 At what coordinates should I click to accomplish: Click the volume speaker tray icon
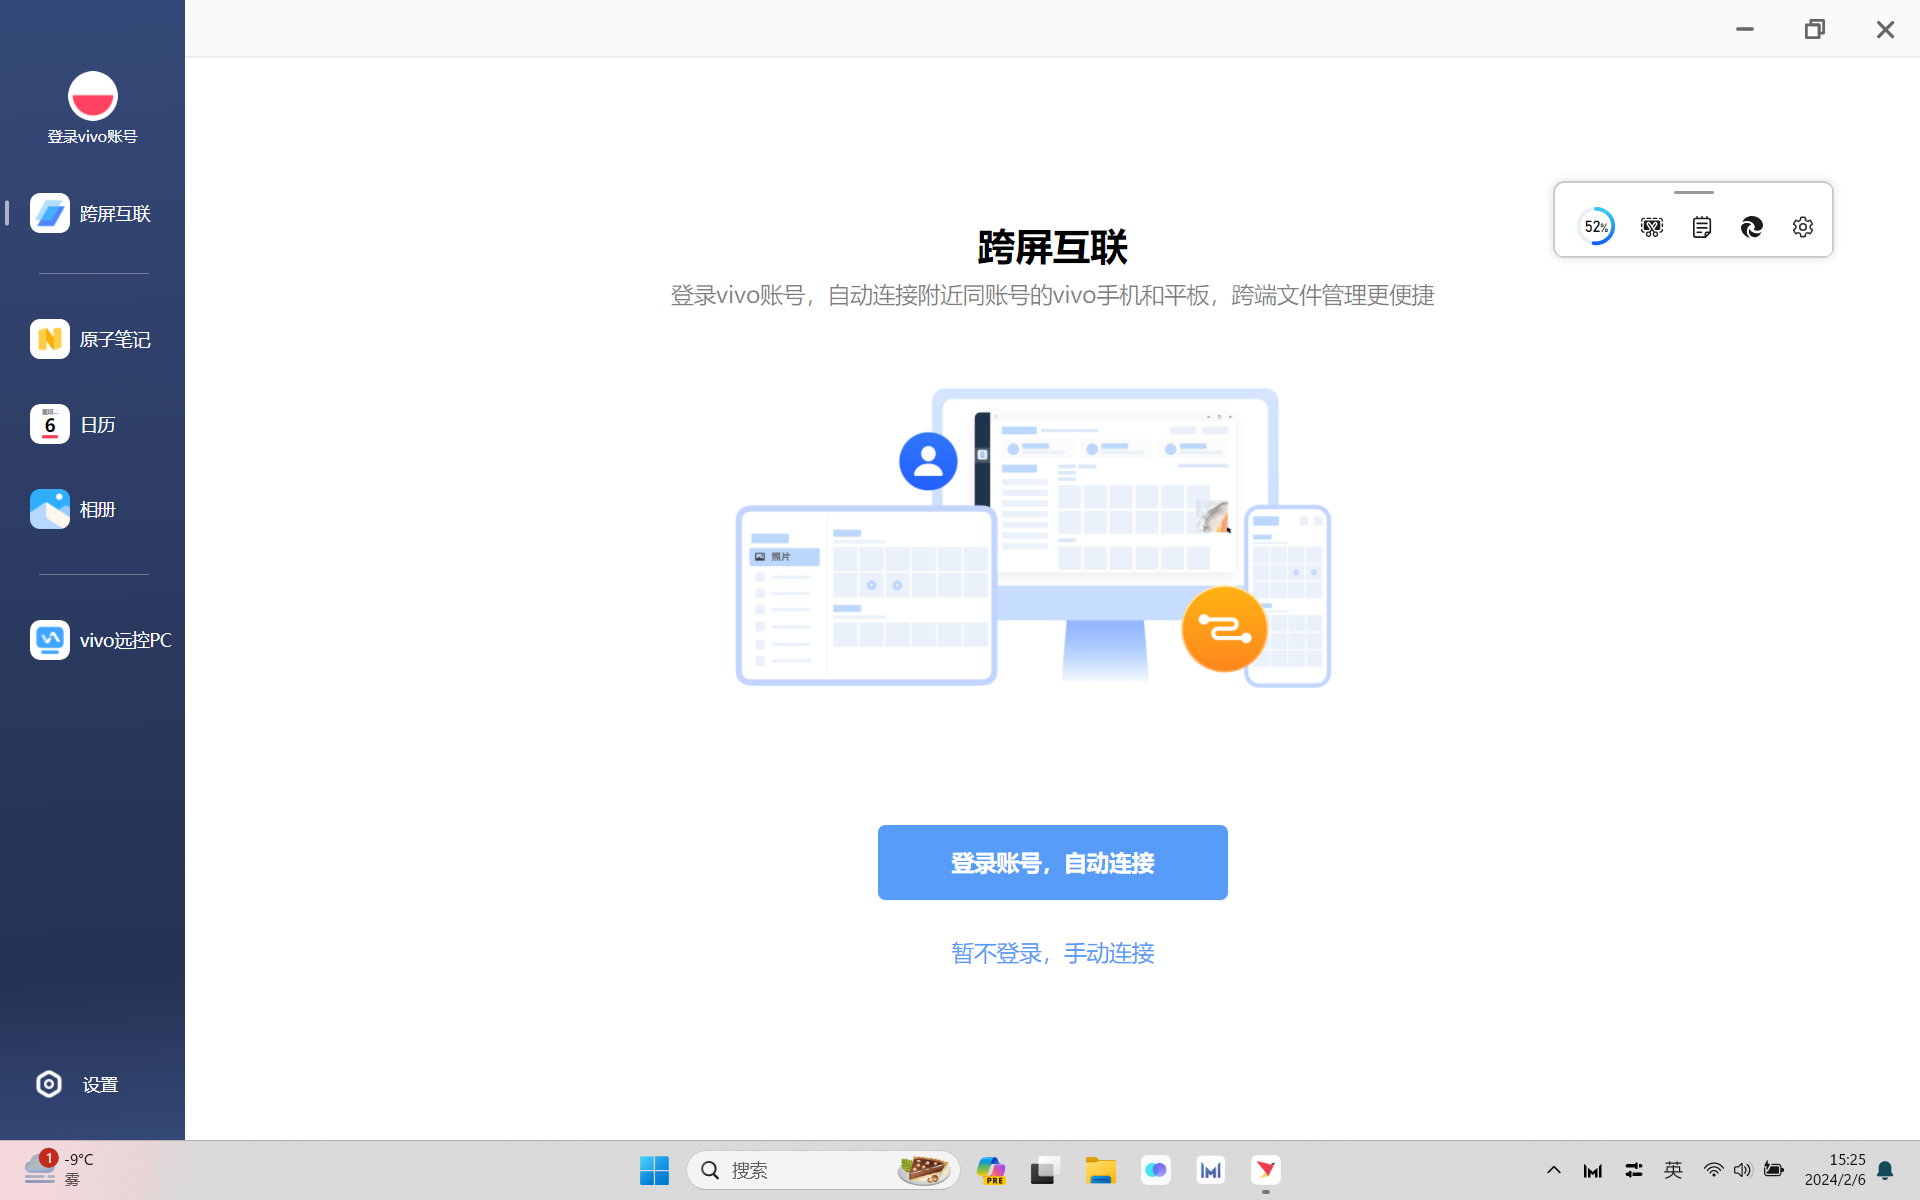pos(1743,1170)
